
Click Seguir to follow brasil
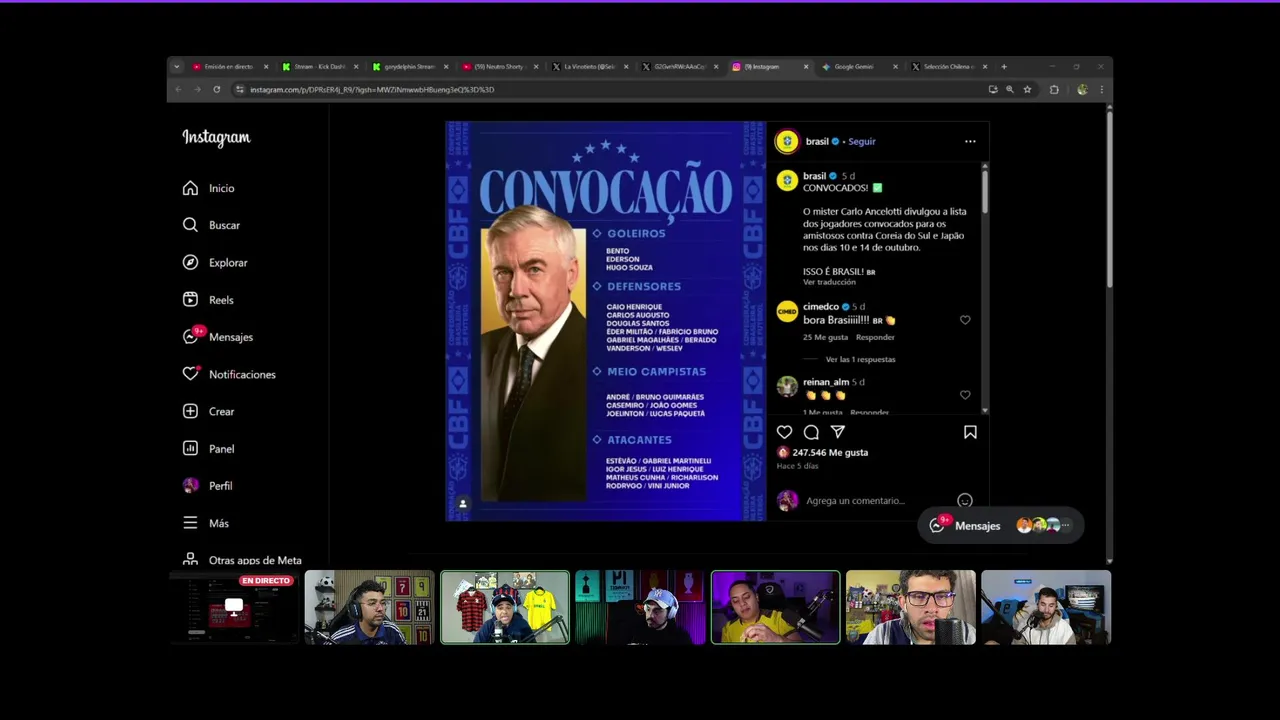pos(862,141)
